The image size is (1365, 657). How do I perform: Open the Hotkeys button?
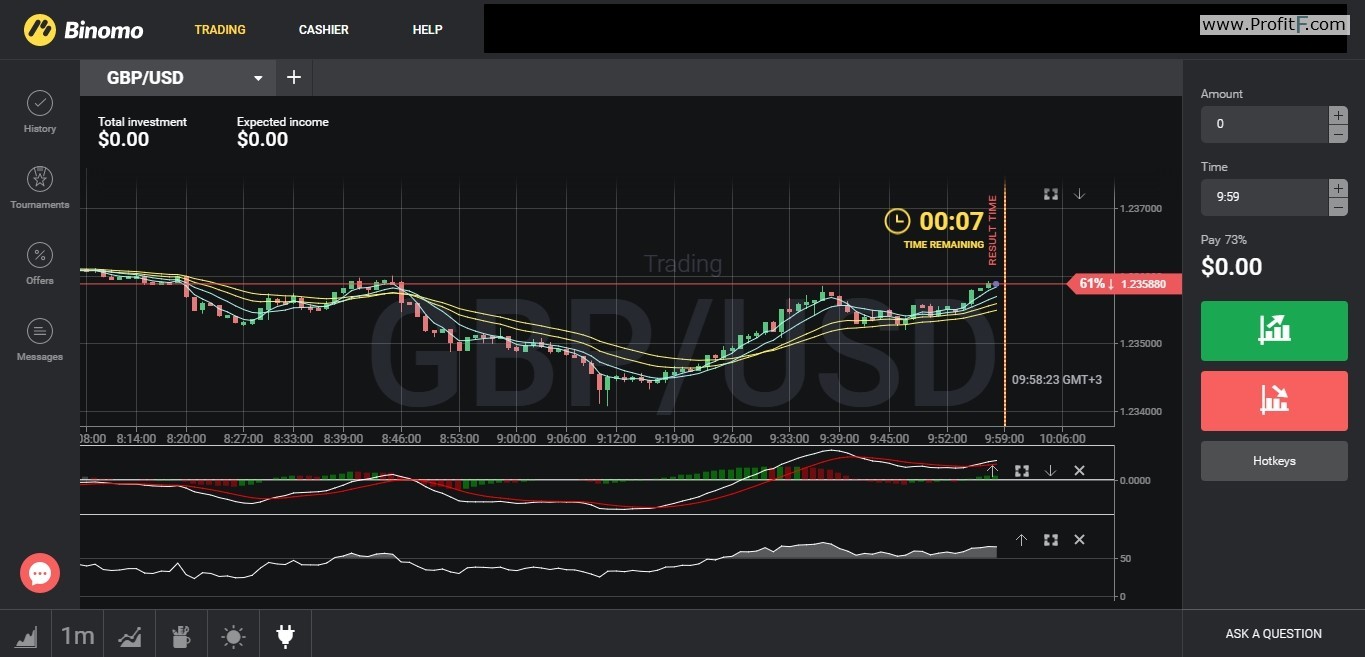tap(1274, 461)
